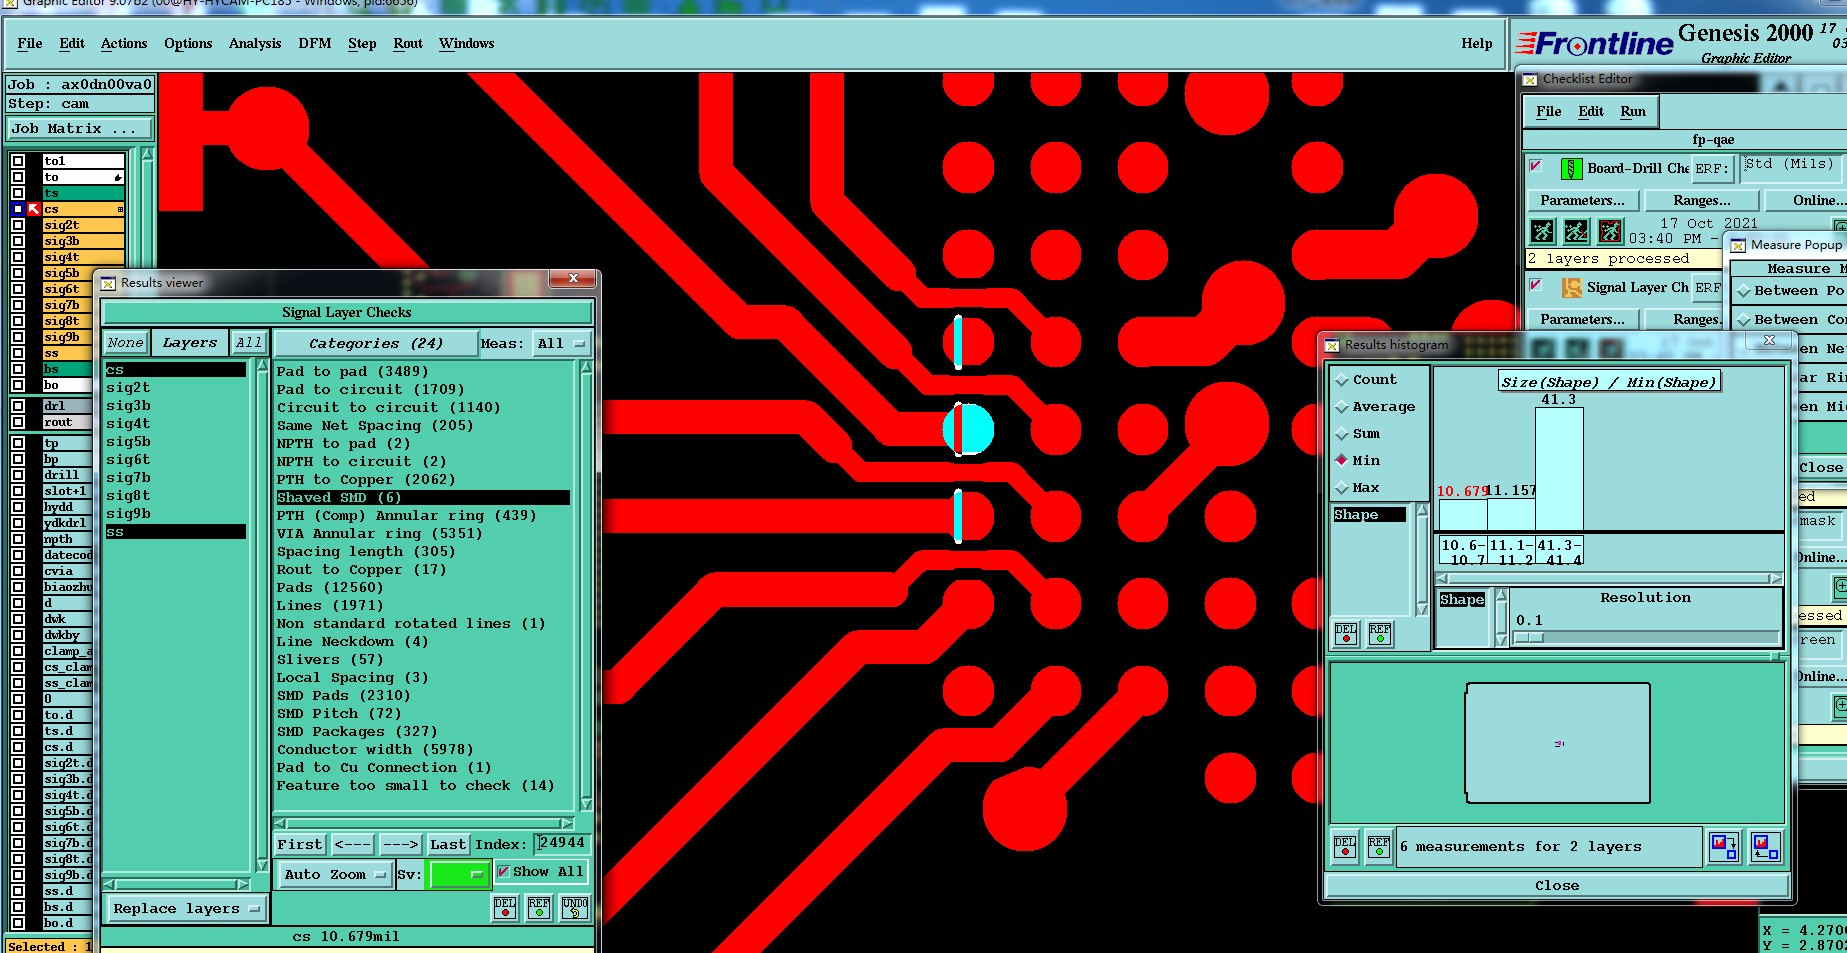Image resolution: width=1847 pixels, height=953 pixels.
Task: Toggle display box for layer sig2t
Action: tap(18, 225)
